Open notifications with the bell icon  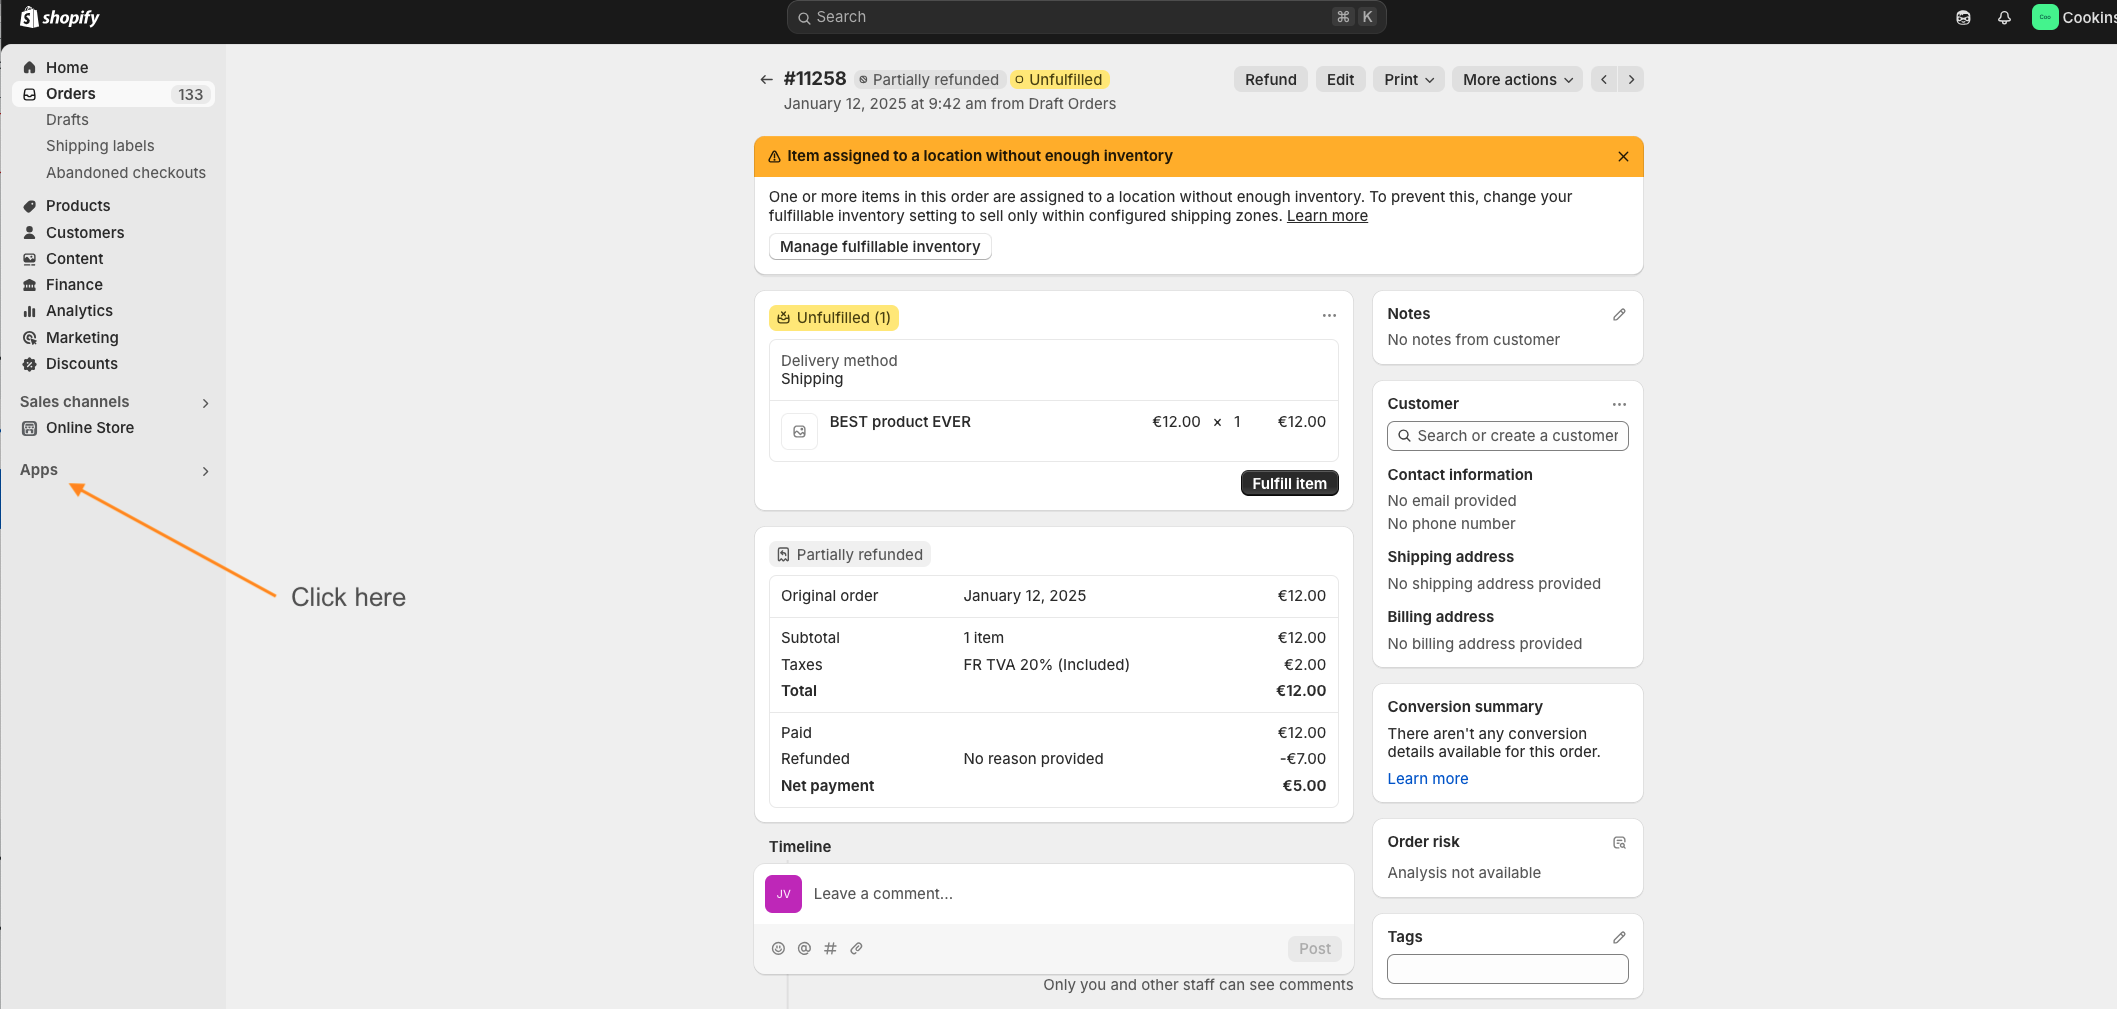point(2004,17)
